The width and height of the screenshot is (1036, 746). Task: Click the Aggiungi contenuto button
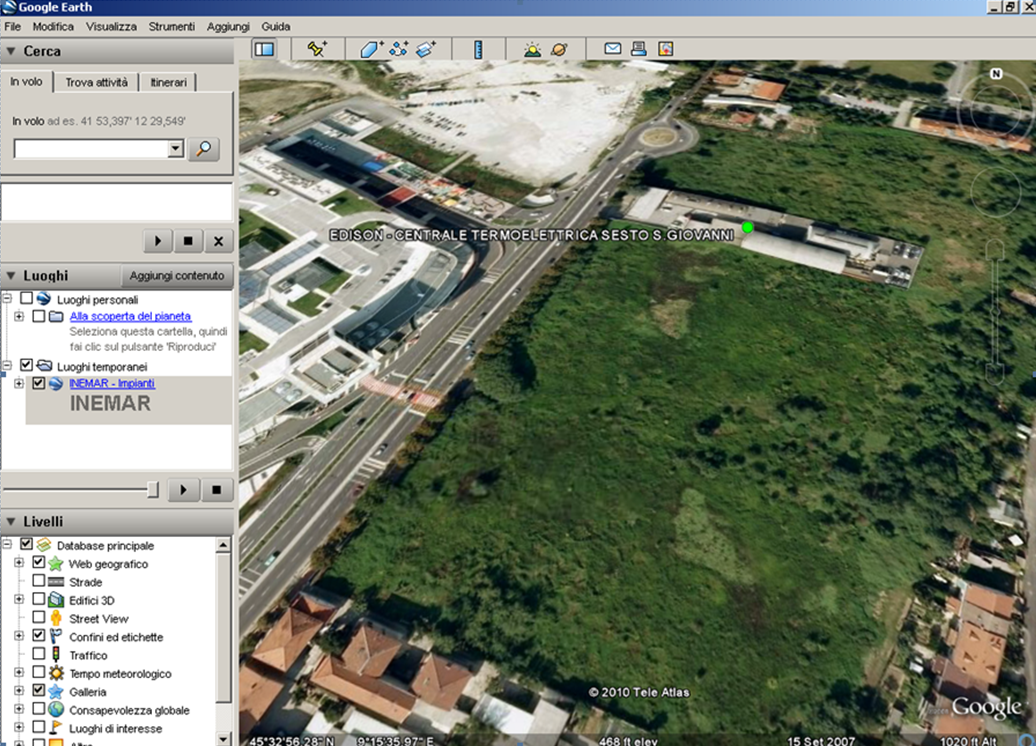click(176, 276)
